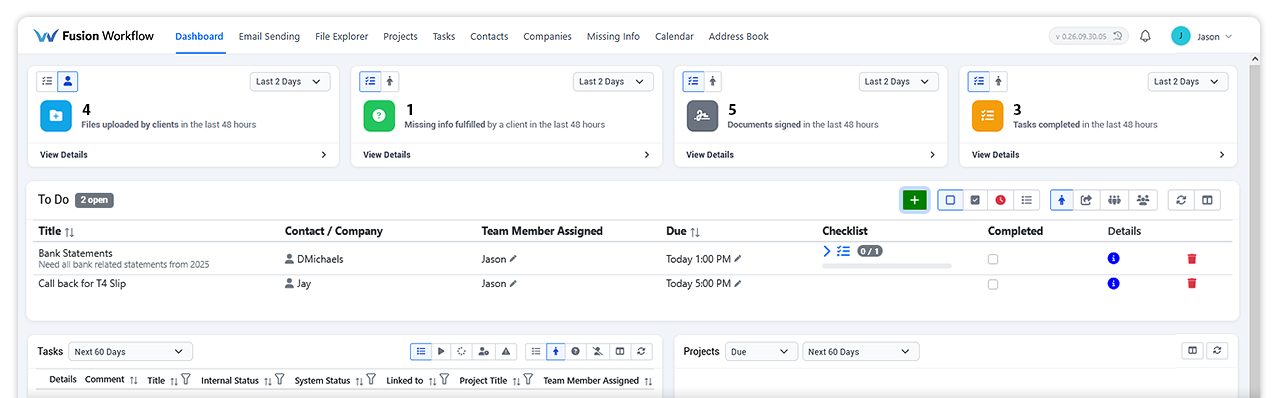
Task: Open Projects Next 60 Days dropdown
Action: [861, 352]
